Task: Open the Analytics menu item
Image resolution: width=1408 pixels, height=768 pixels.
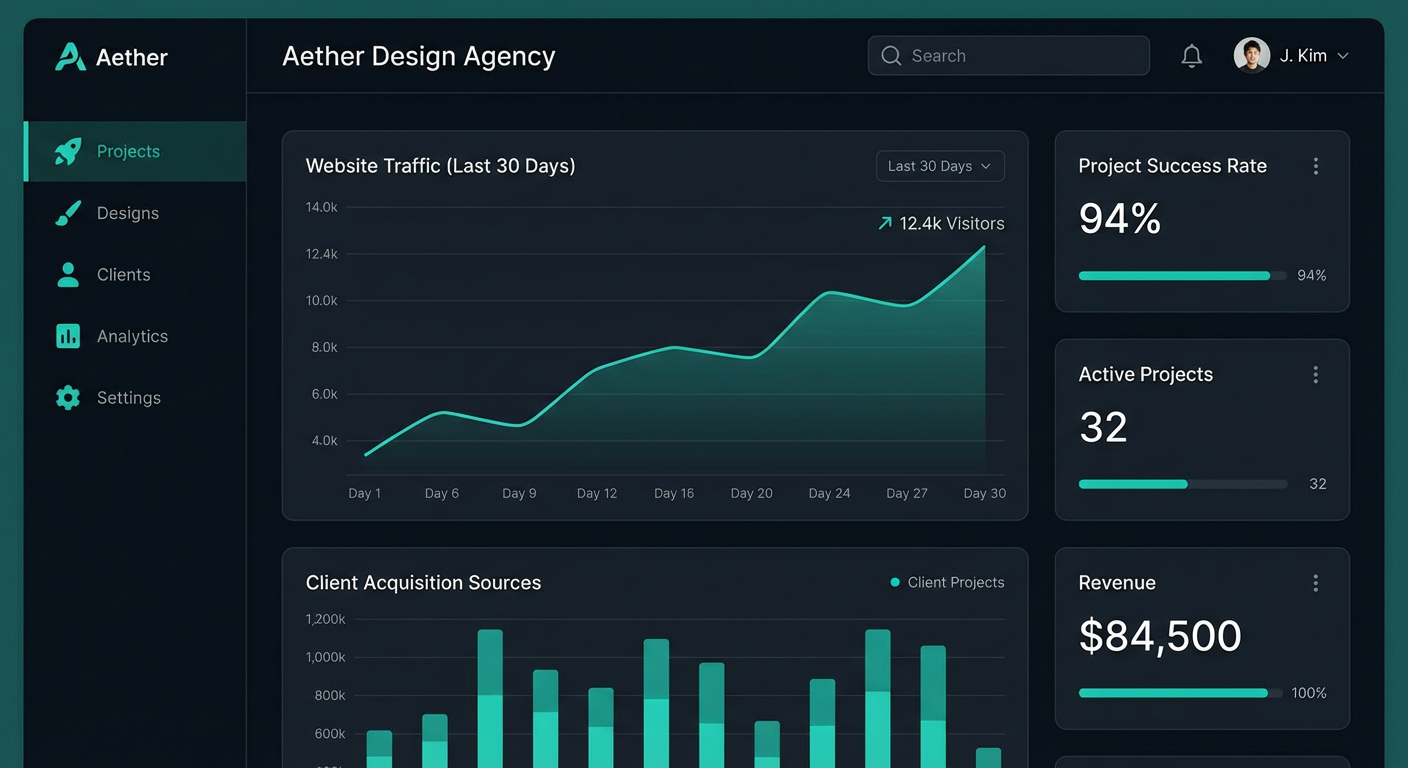Action: [132, 336]
